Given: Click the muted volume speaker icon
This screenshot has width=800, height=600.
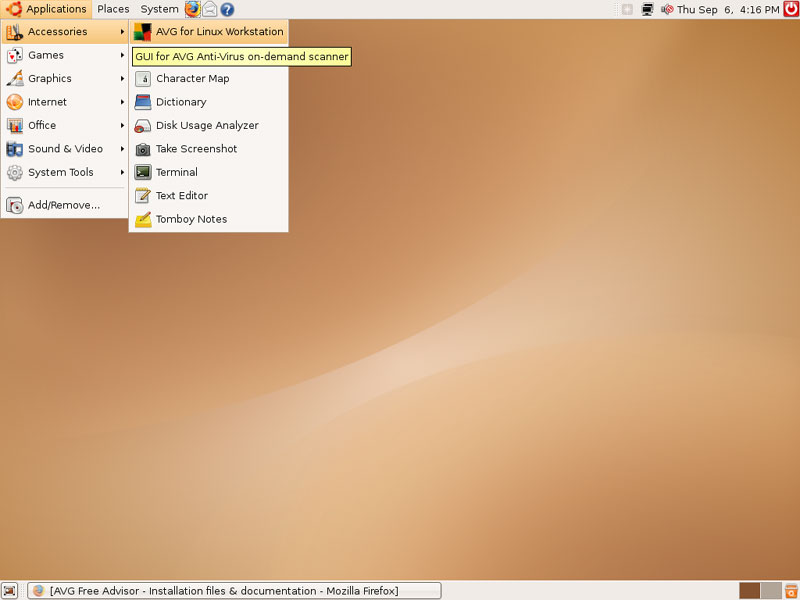Looking at the screenshot, I should pyautogui.click(x=667, y=9).
